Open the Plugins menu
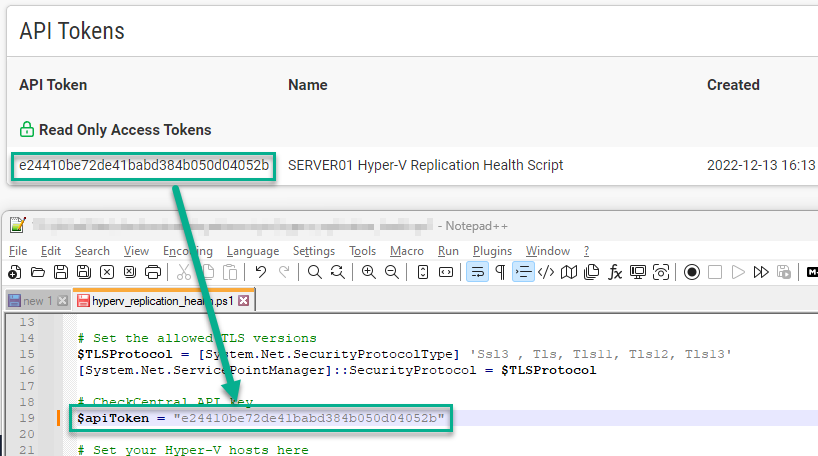Viewport: 818px width, 456px height. coord(492,251)
